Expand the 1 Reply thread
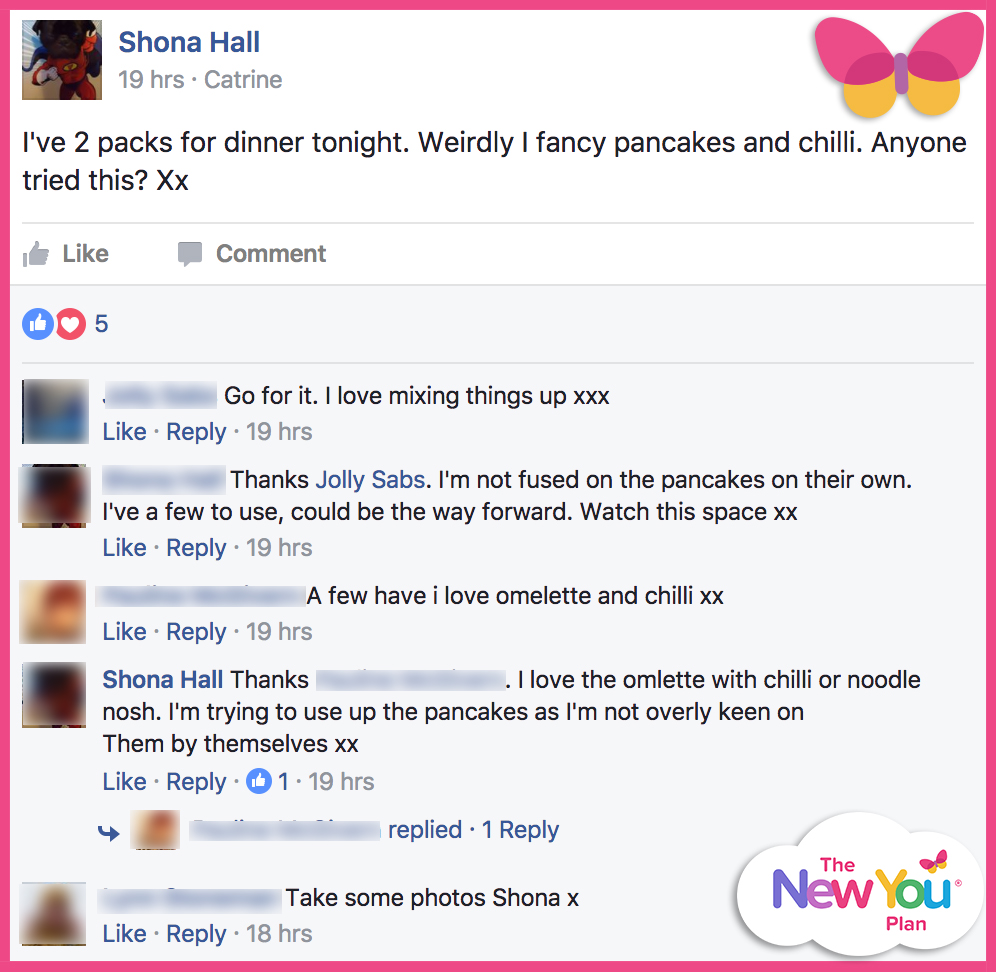Screen dimensions: 996x972 click(x=520, y=830)
